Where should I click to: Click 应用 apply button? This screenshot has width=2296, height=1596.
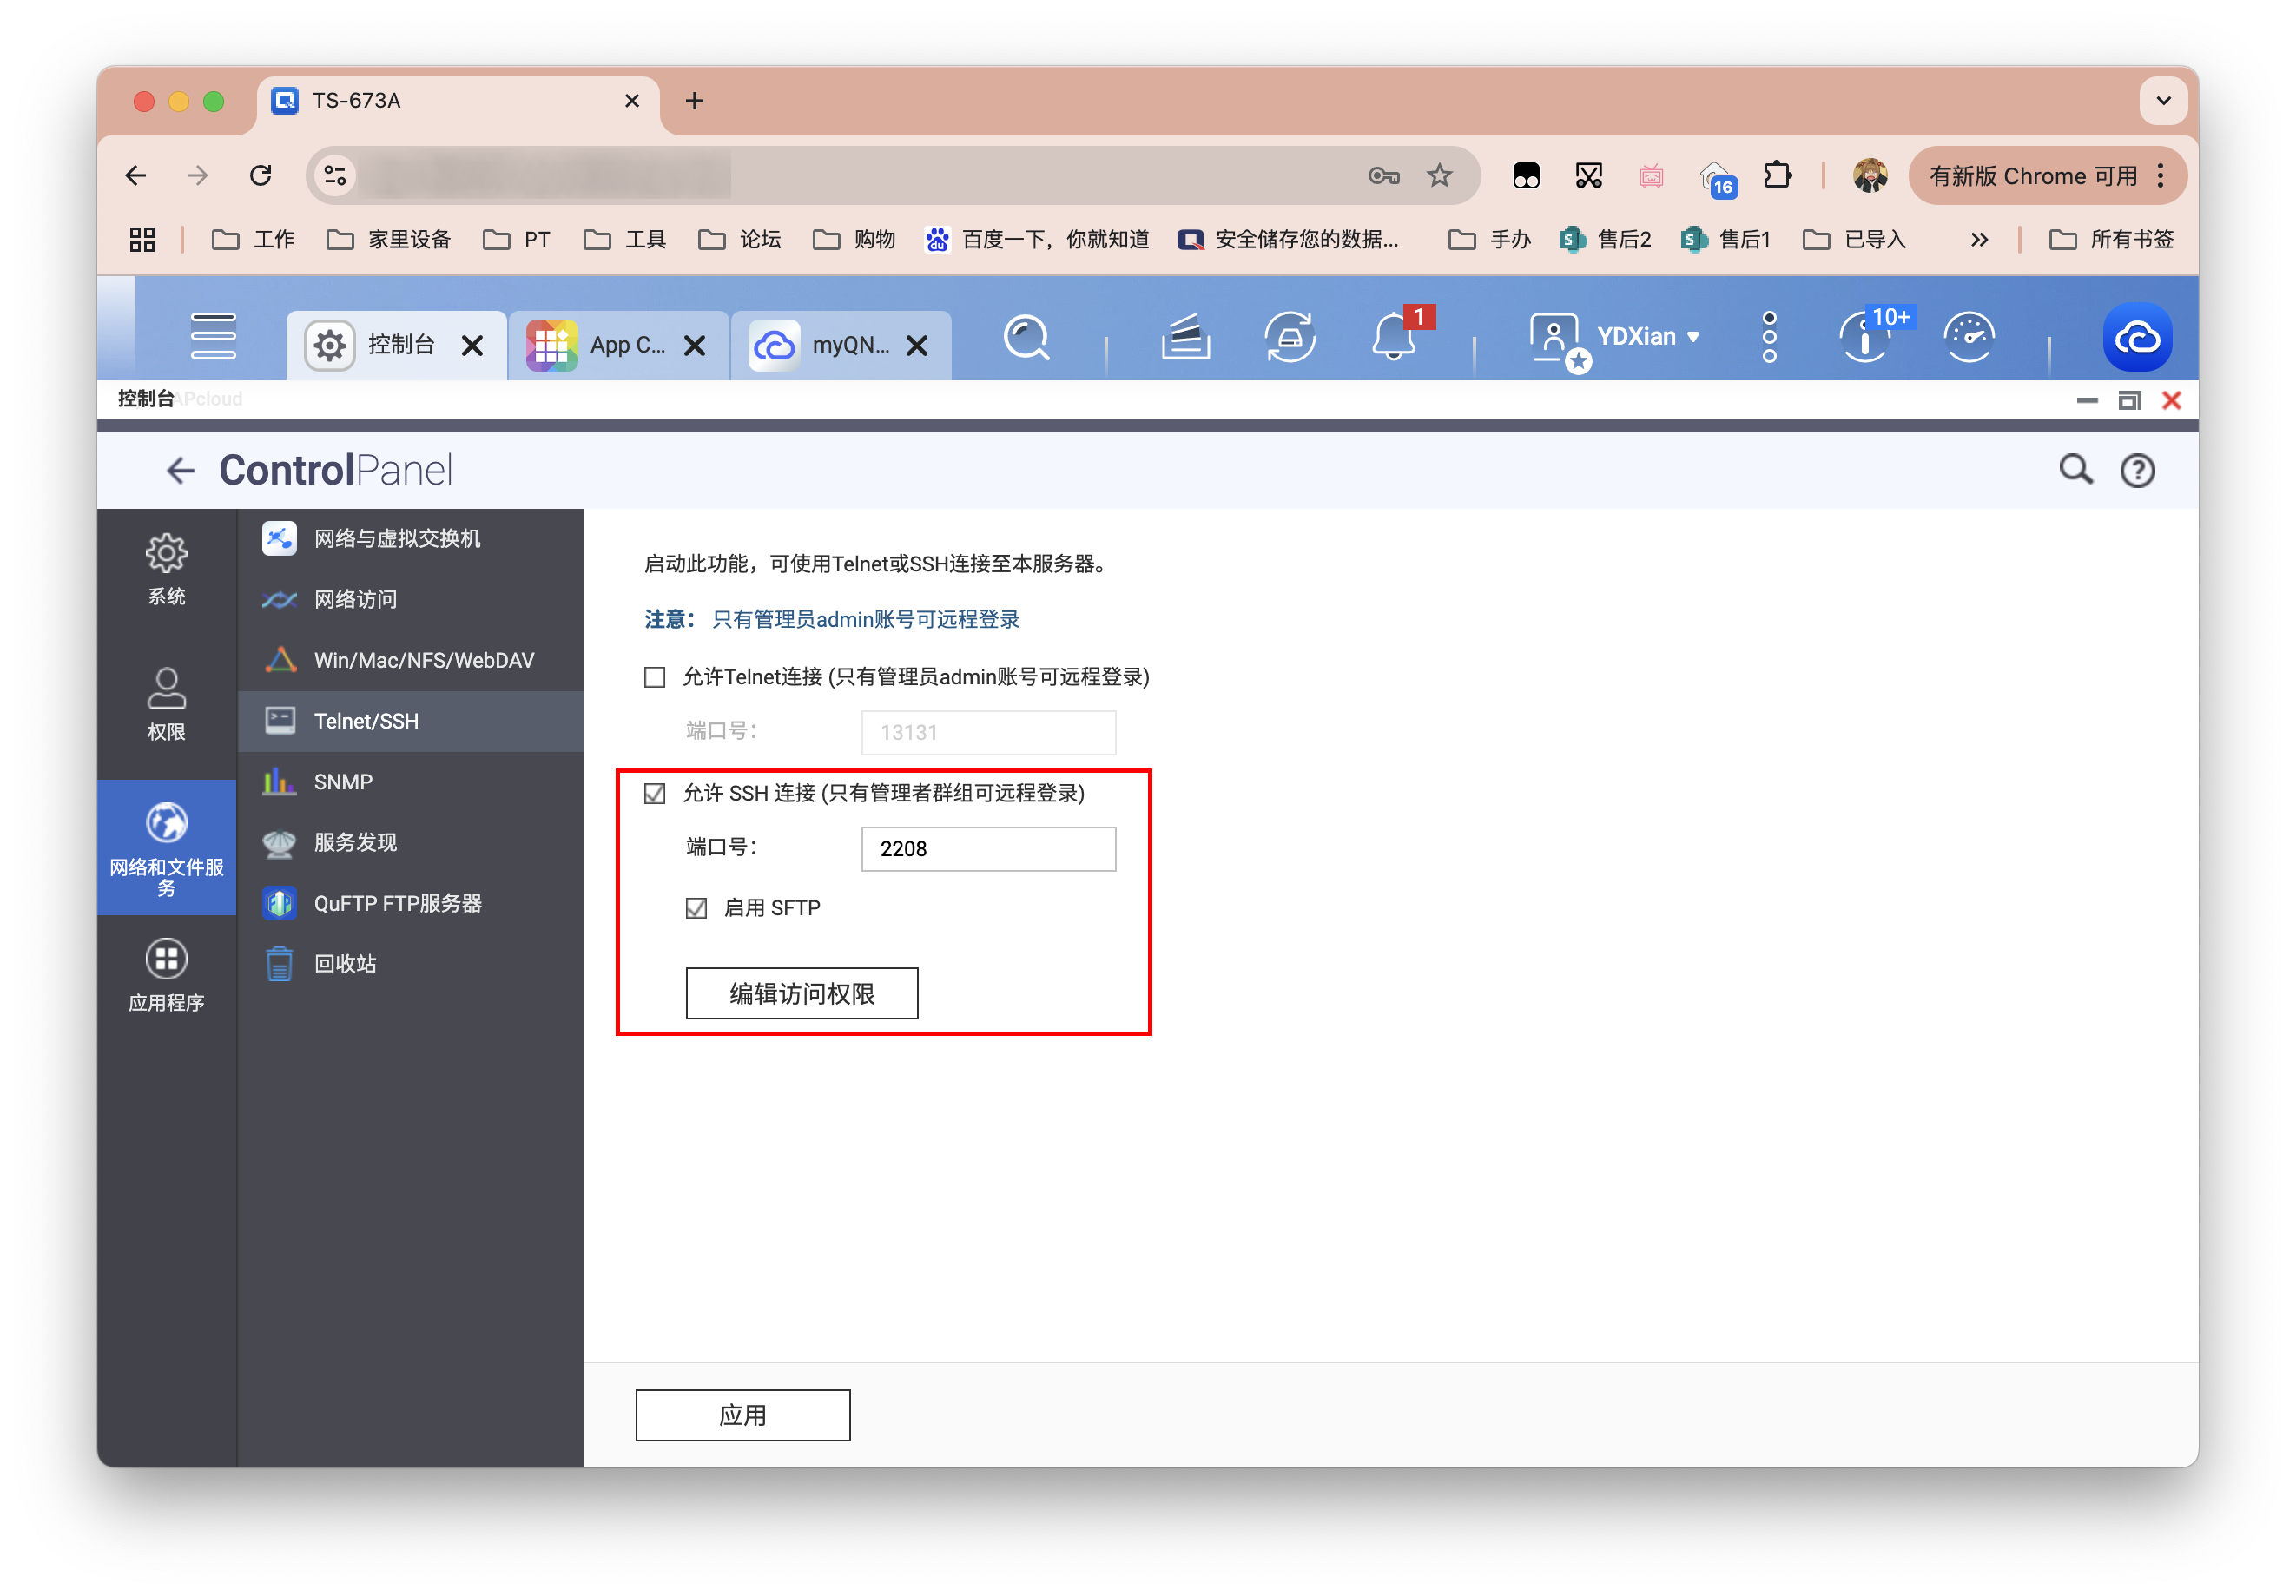tap(743, 1416)
